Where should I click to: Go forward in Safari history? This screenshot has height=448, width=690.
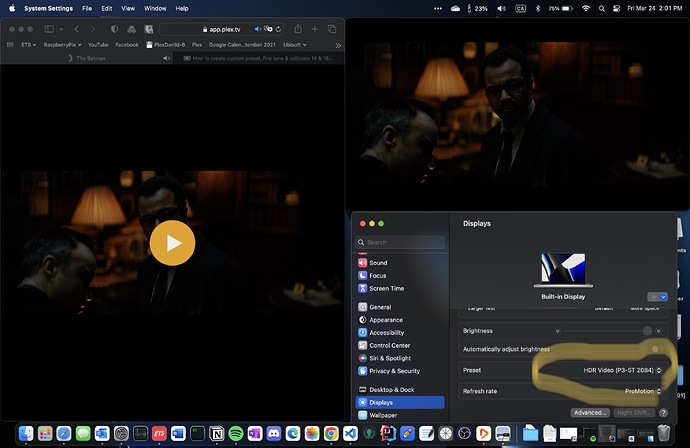(x=92, y=29)
